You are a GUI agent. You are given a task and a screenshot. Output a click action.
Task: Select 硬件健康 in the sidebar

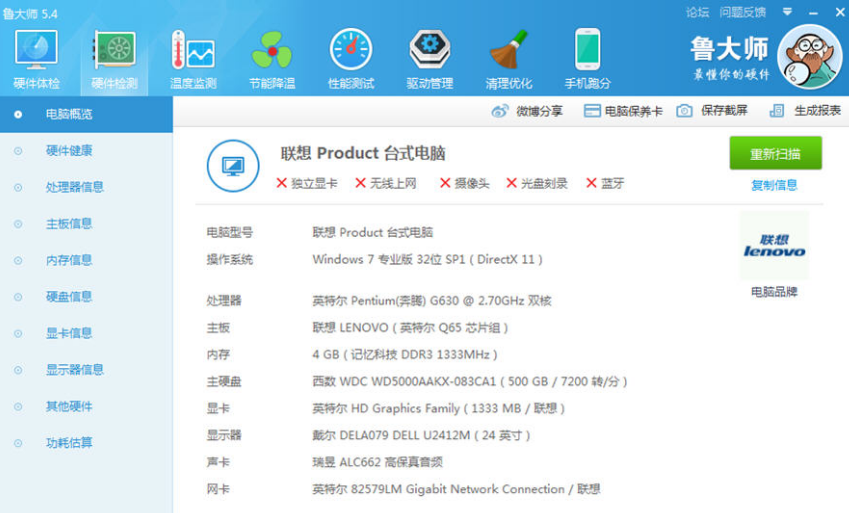pos(69,151)
